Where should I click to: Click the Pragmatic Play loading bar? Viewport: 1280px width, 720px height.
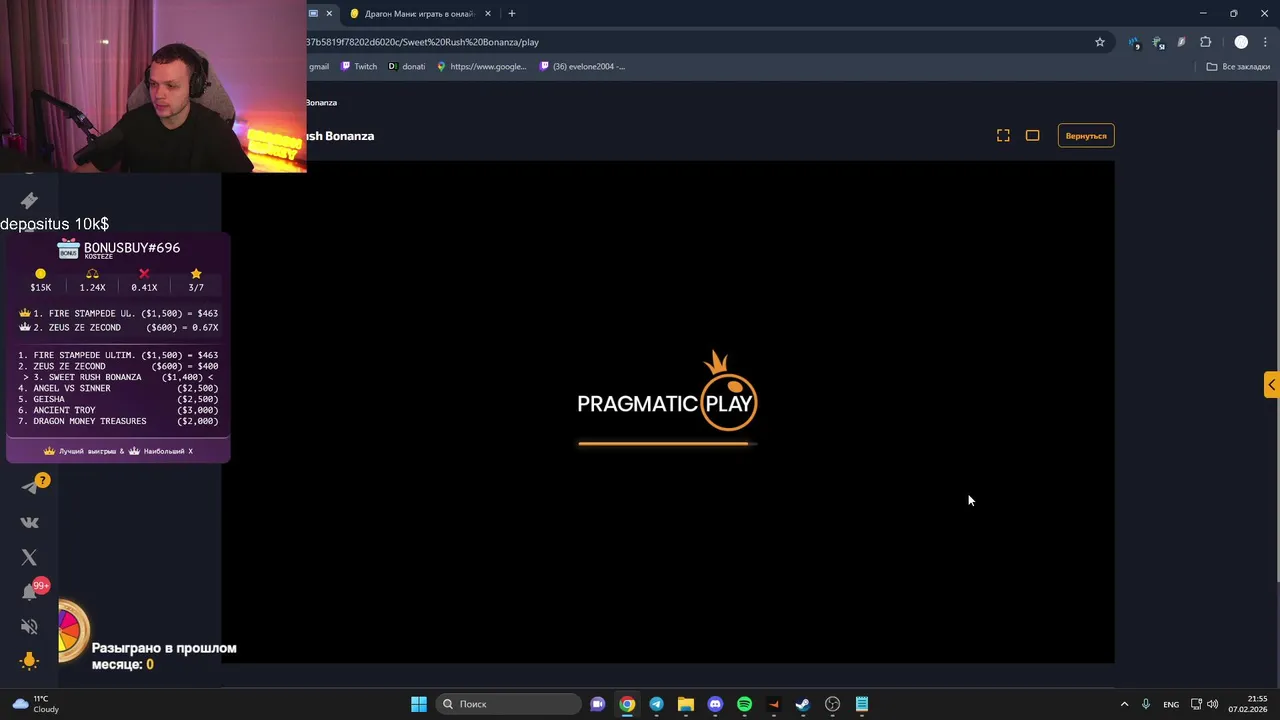click(x=667, y=443)
